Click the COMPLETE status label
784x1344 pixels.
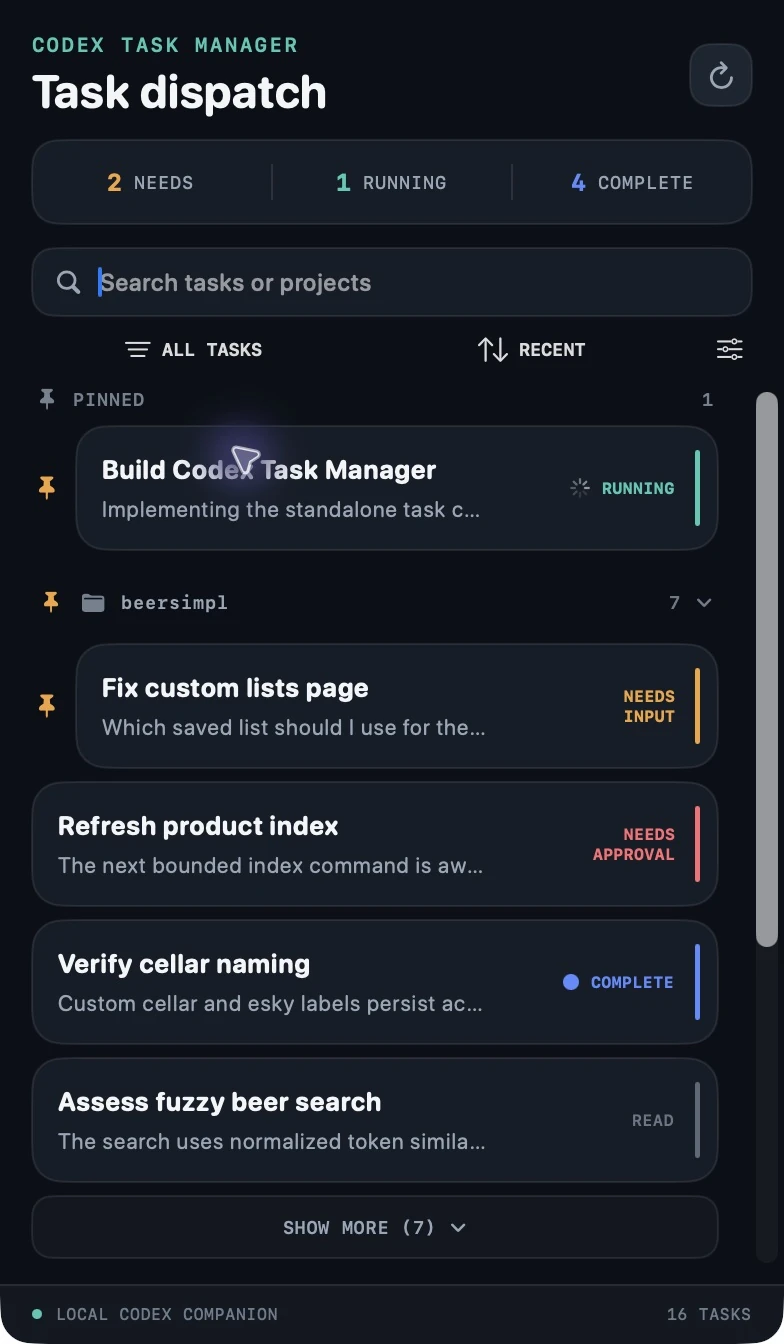(x=632, y=982)
